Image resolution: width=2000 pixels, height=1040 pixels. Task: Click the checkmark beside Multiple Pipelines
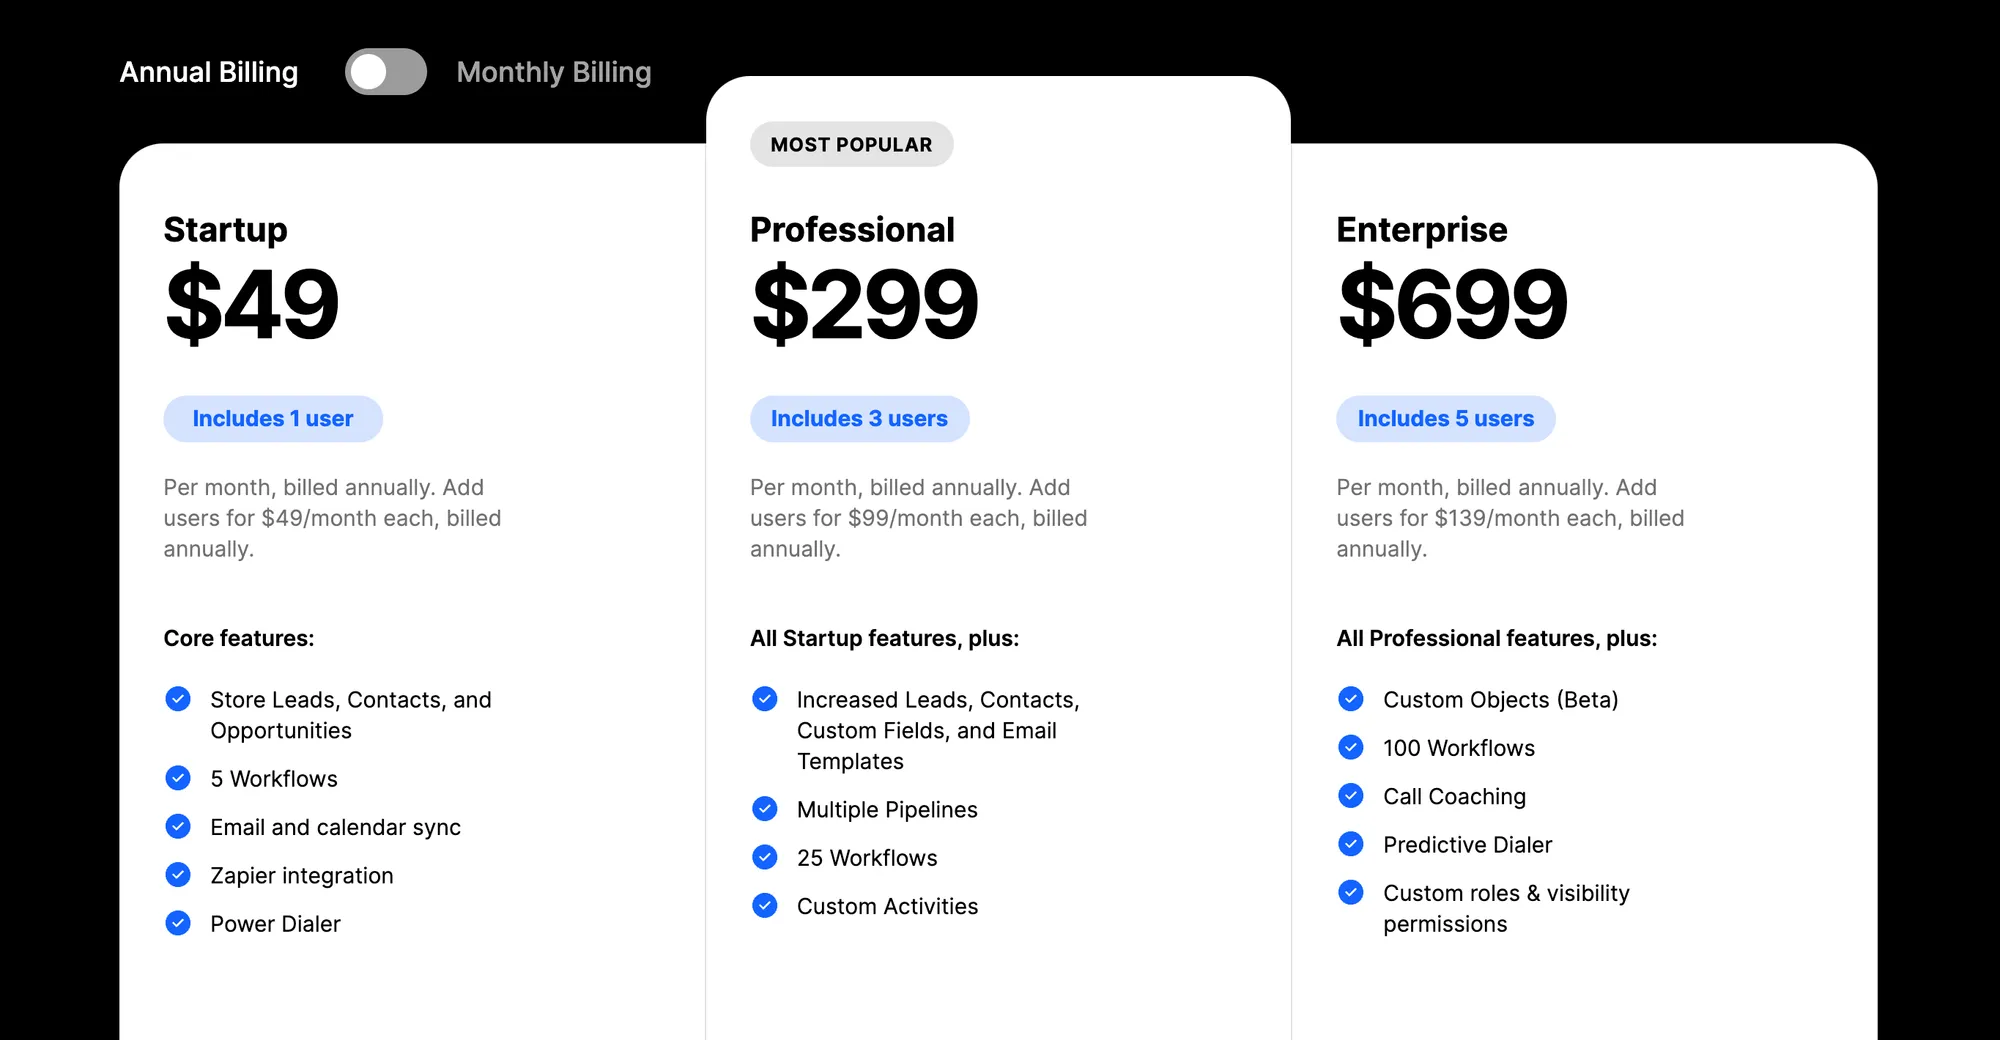click(764, 809)
